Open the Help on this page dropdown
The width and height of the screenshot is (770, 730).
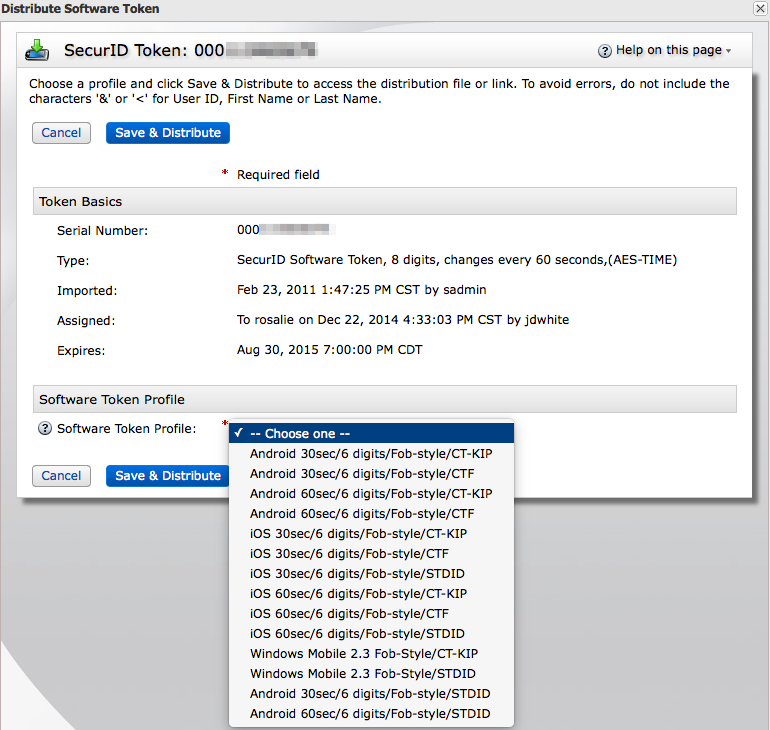pyautogui.click(x=674, y=50)
